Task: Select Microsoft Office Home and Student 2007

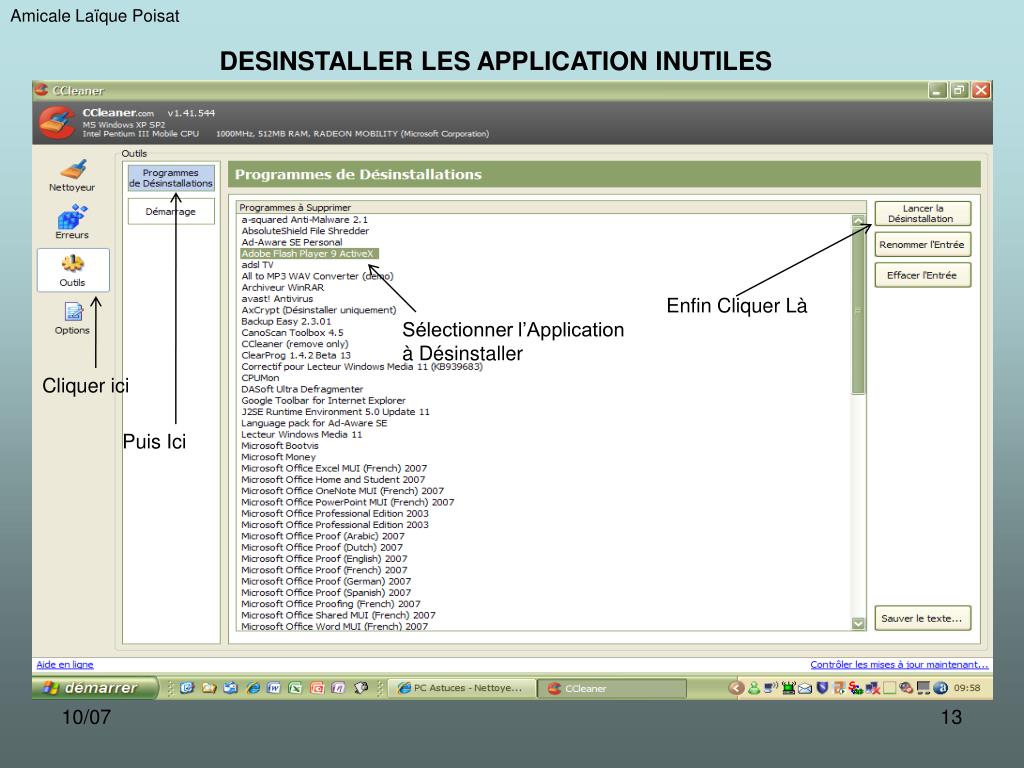Action: tap(333, 479)
